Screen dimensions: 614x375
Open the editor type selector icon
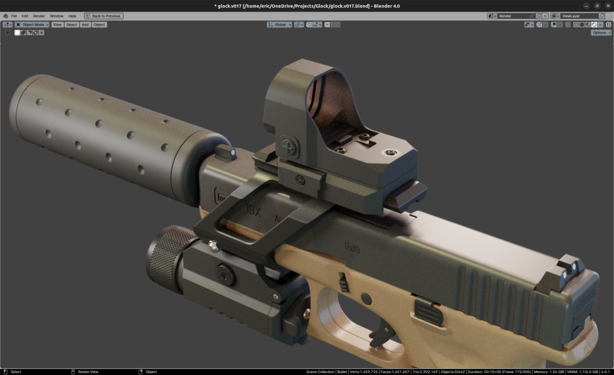(x=8, y=25)
